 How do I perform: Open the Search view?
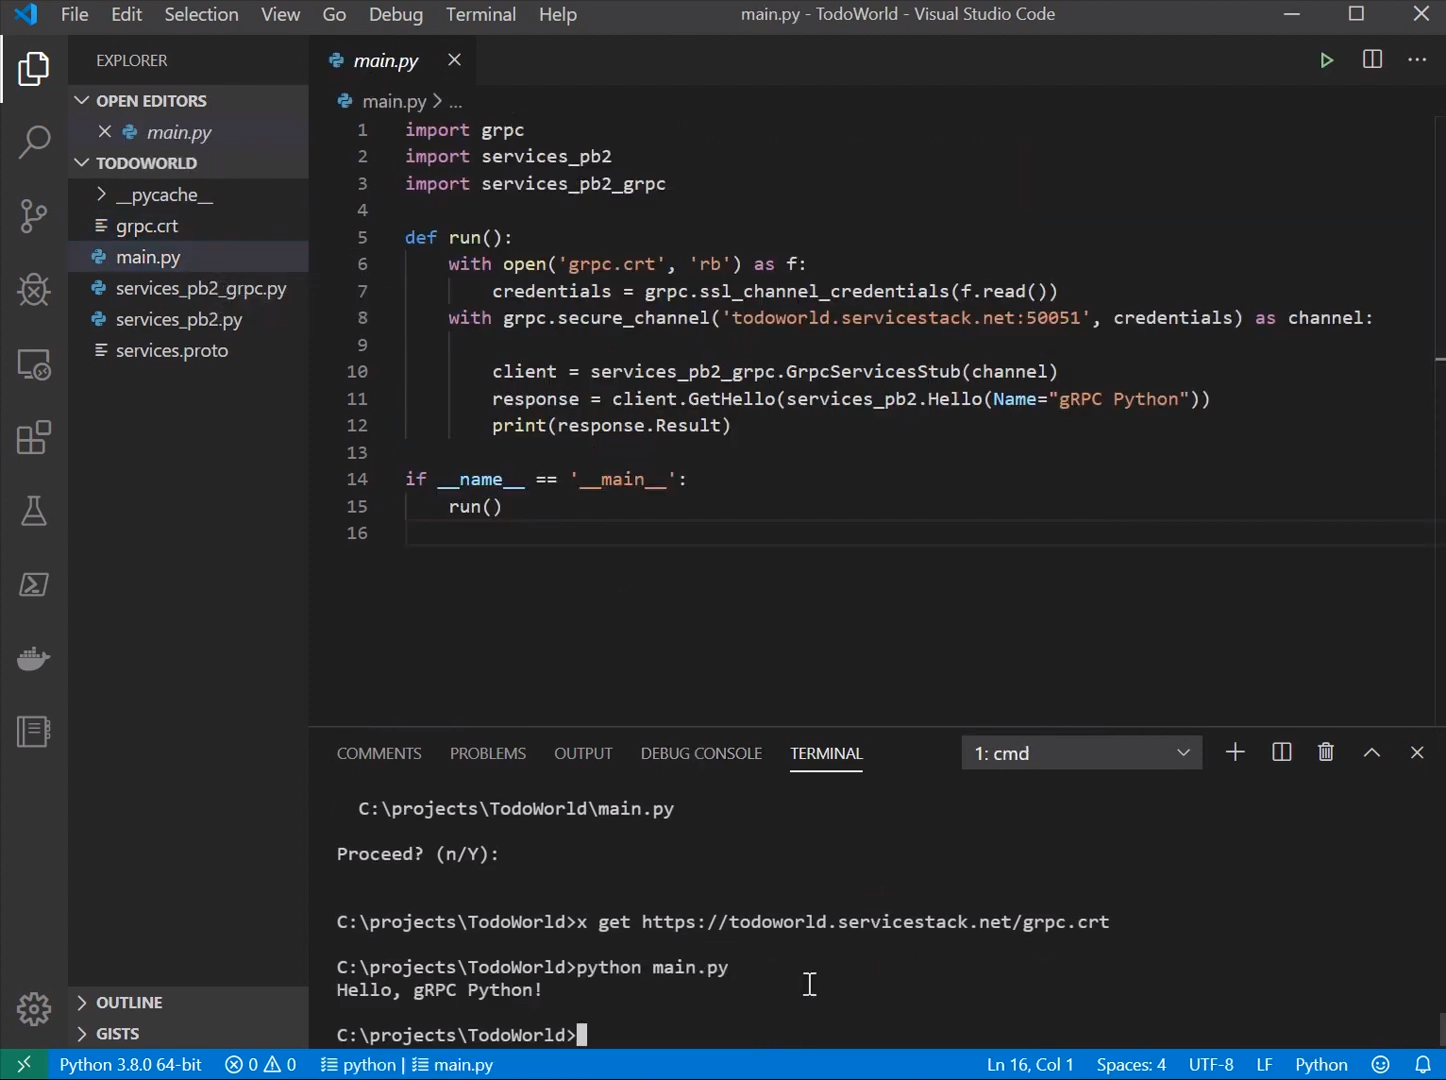tap(33, 142)
